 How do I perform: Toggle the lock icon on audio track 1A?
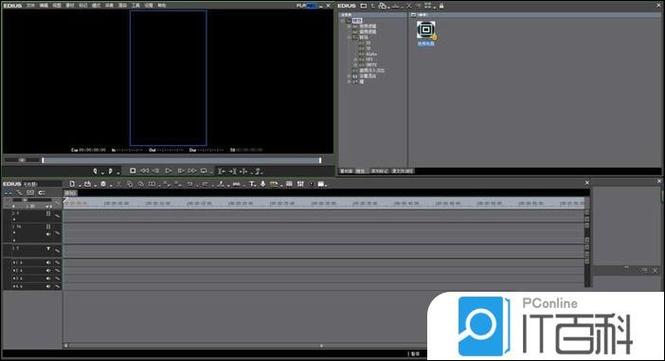point(57,263)
